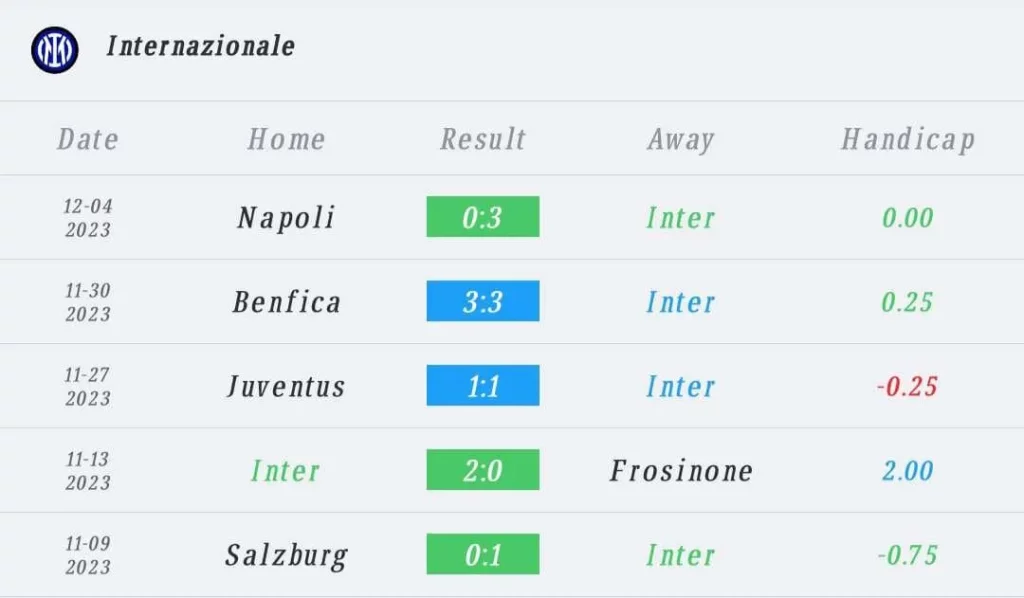
Task: Click the Benfica home team name
Action: tap(286, 302)
